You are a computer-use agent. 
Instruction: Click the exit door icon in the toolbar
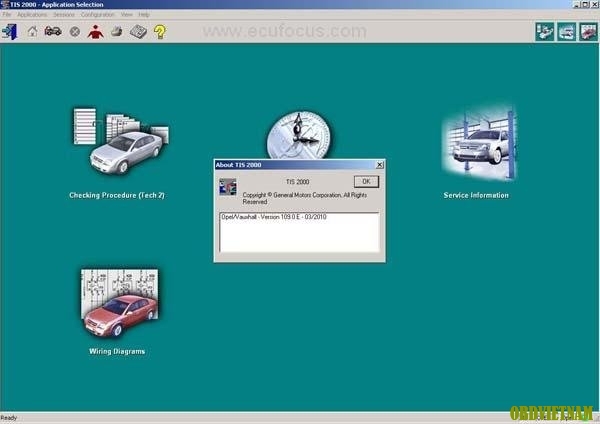10,31
